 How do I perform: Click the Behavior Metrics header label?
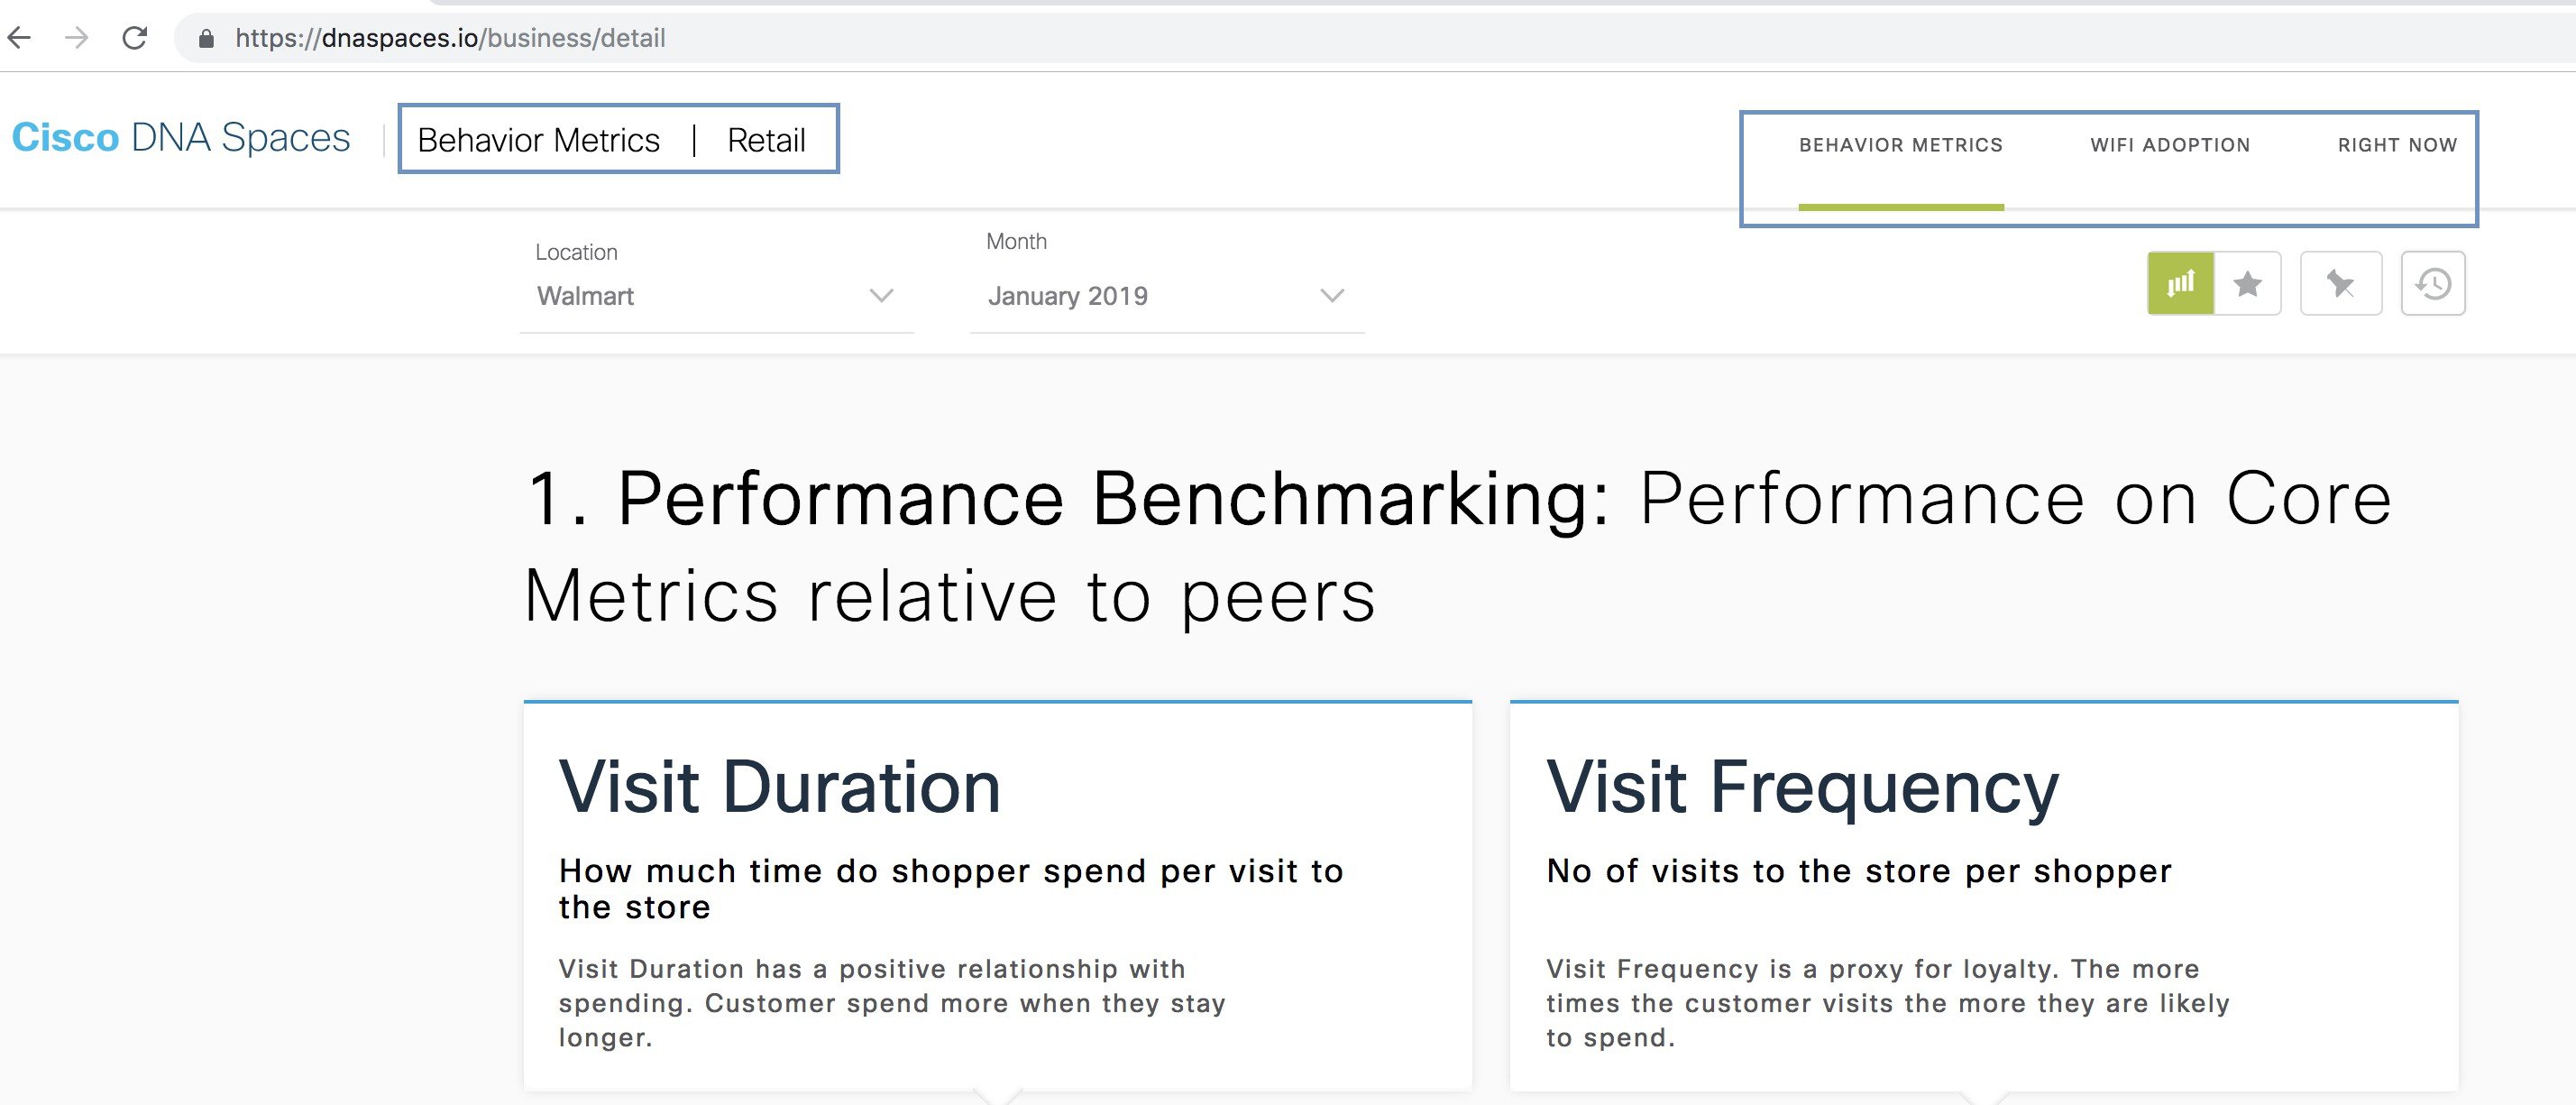pos(538,140)
